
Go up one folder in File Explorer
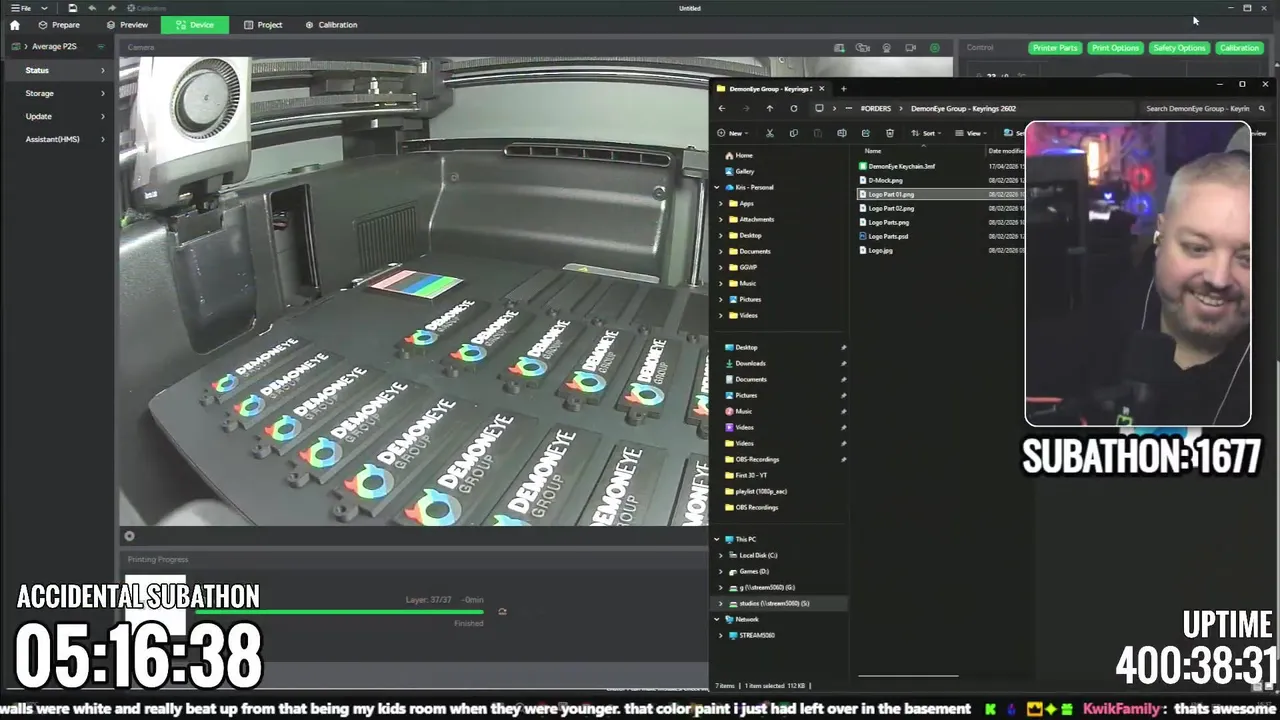[769, 108]
